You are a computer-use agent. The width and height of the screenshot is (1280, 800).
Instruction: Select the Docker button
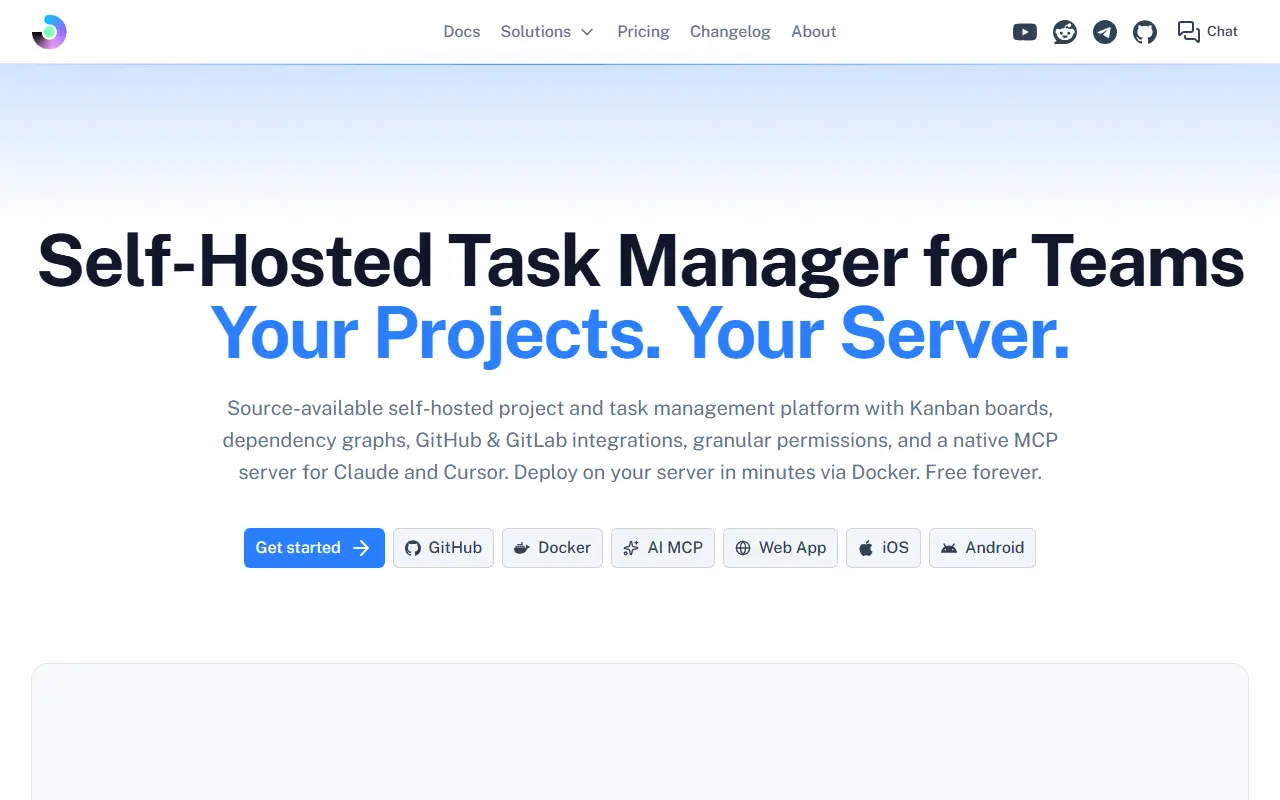[552, 548]
